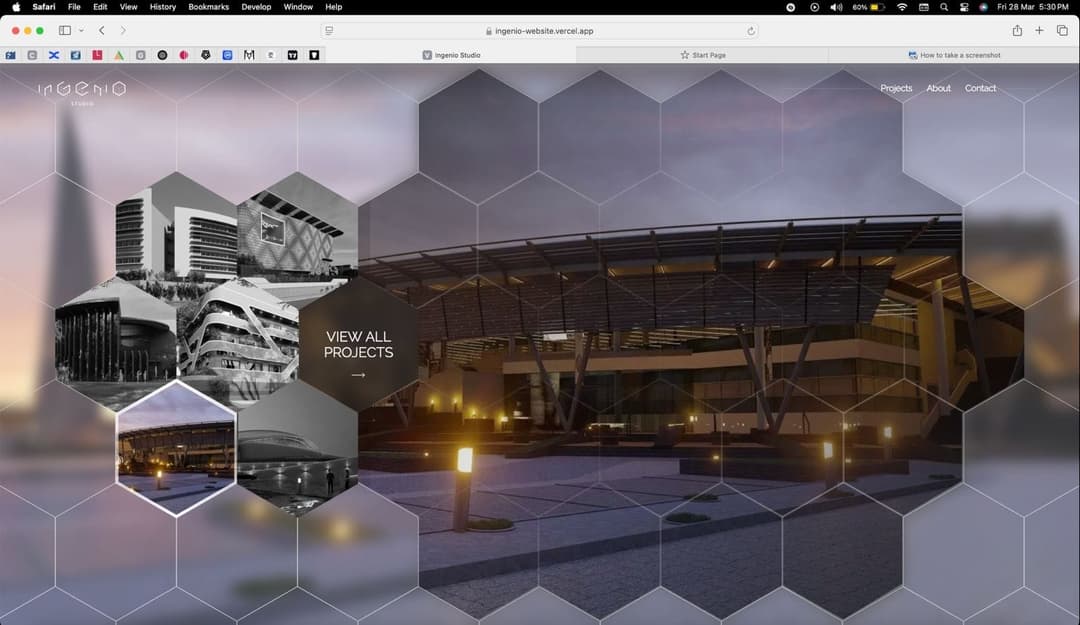Open Control Center from the menu bar
The width and height of the screenshot is (1080, 625).
923,7
